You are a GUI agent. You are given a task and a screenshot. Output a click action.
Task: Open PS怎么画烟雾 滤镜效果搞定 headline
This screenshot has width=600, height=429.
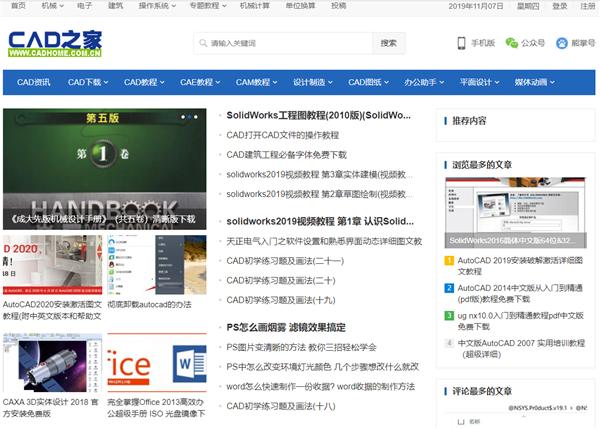[286, 328]
